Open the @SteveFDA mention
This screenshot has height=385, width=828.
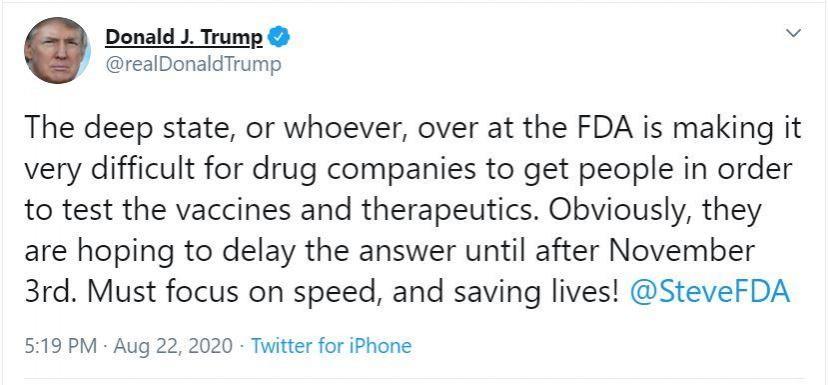coord(710,292)
